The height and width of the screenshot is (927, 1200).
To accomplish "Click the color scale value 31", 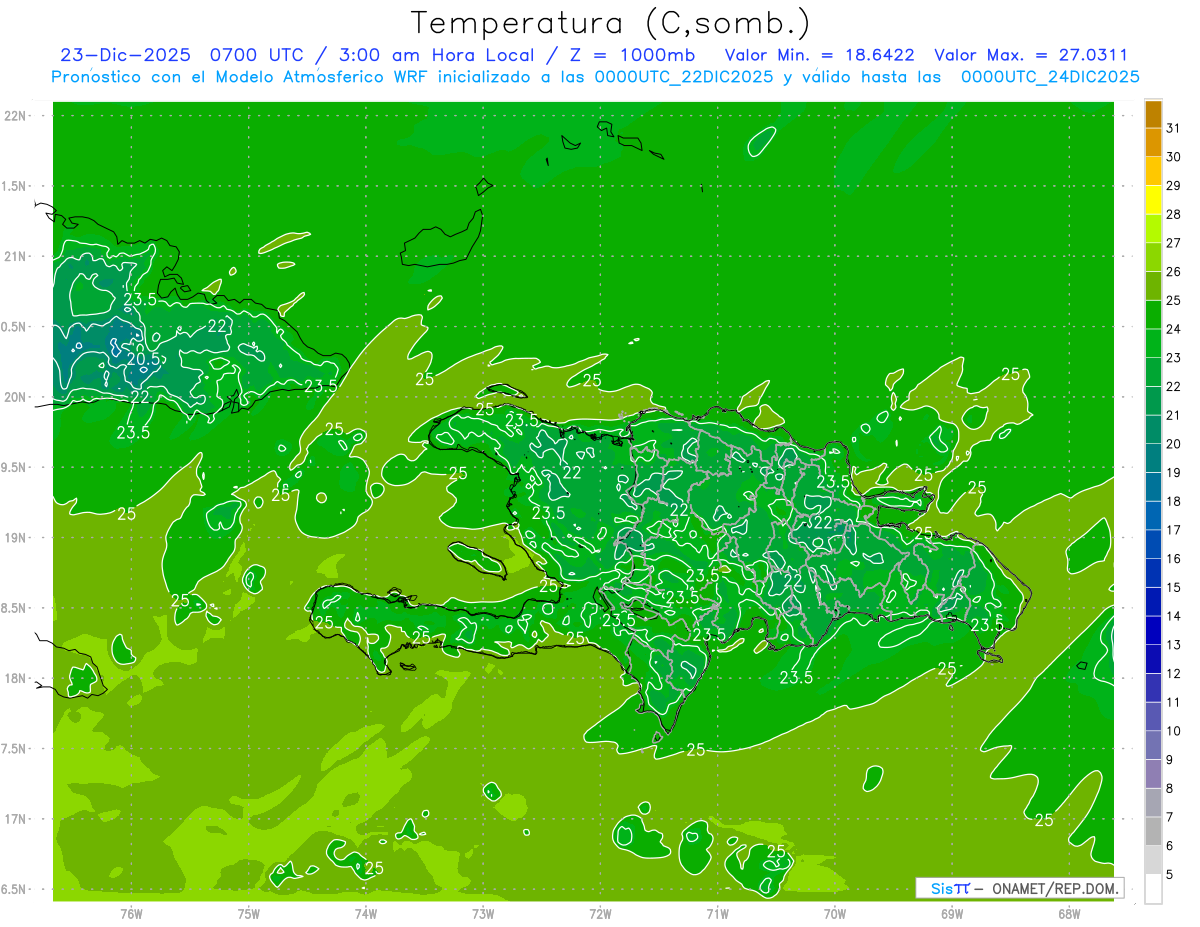I will [1174, 128].
